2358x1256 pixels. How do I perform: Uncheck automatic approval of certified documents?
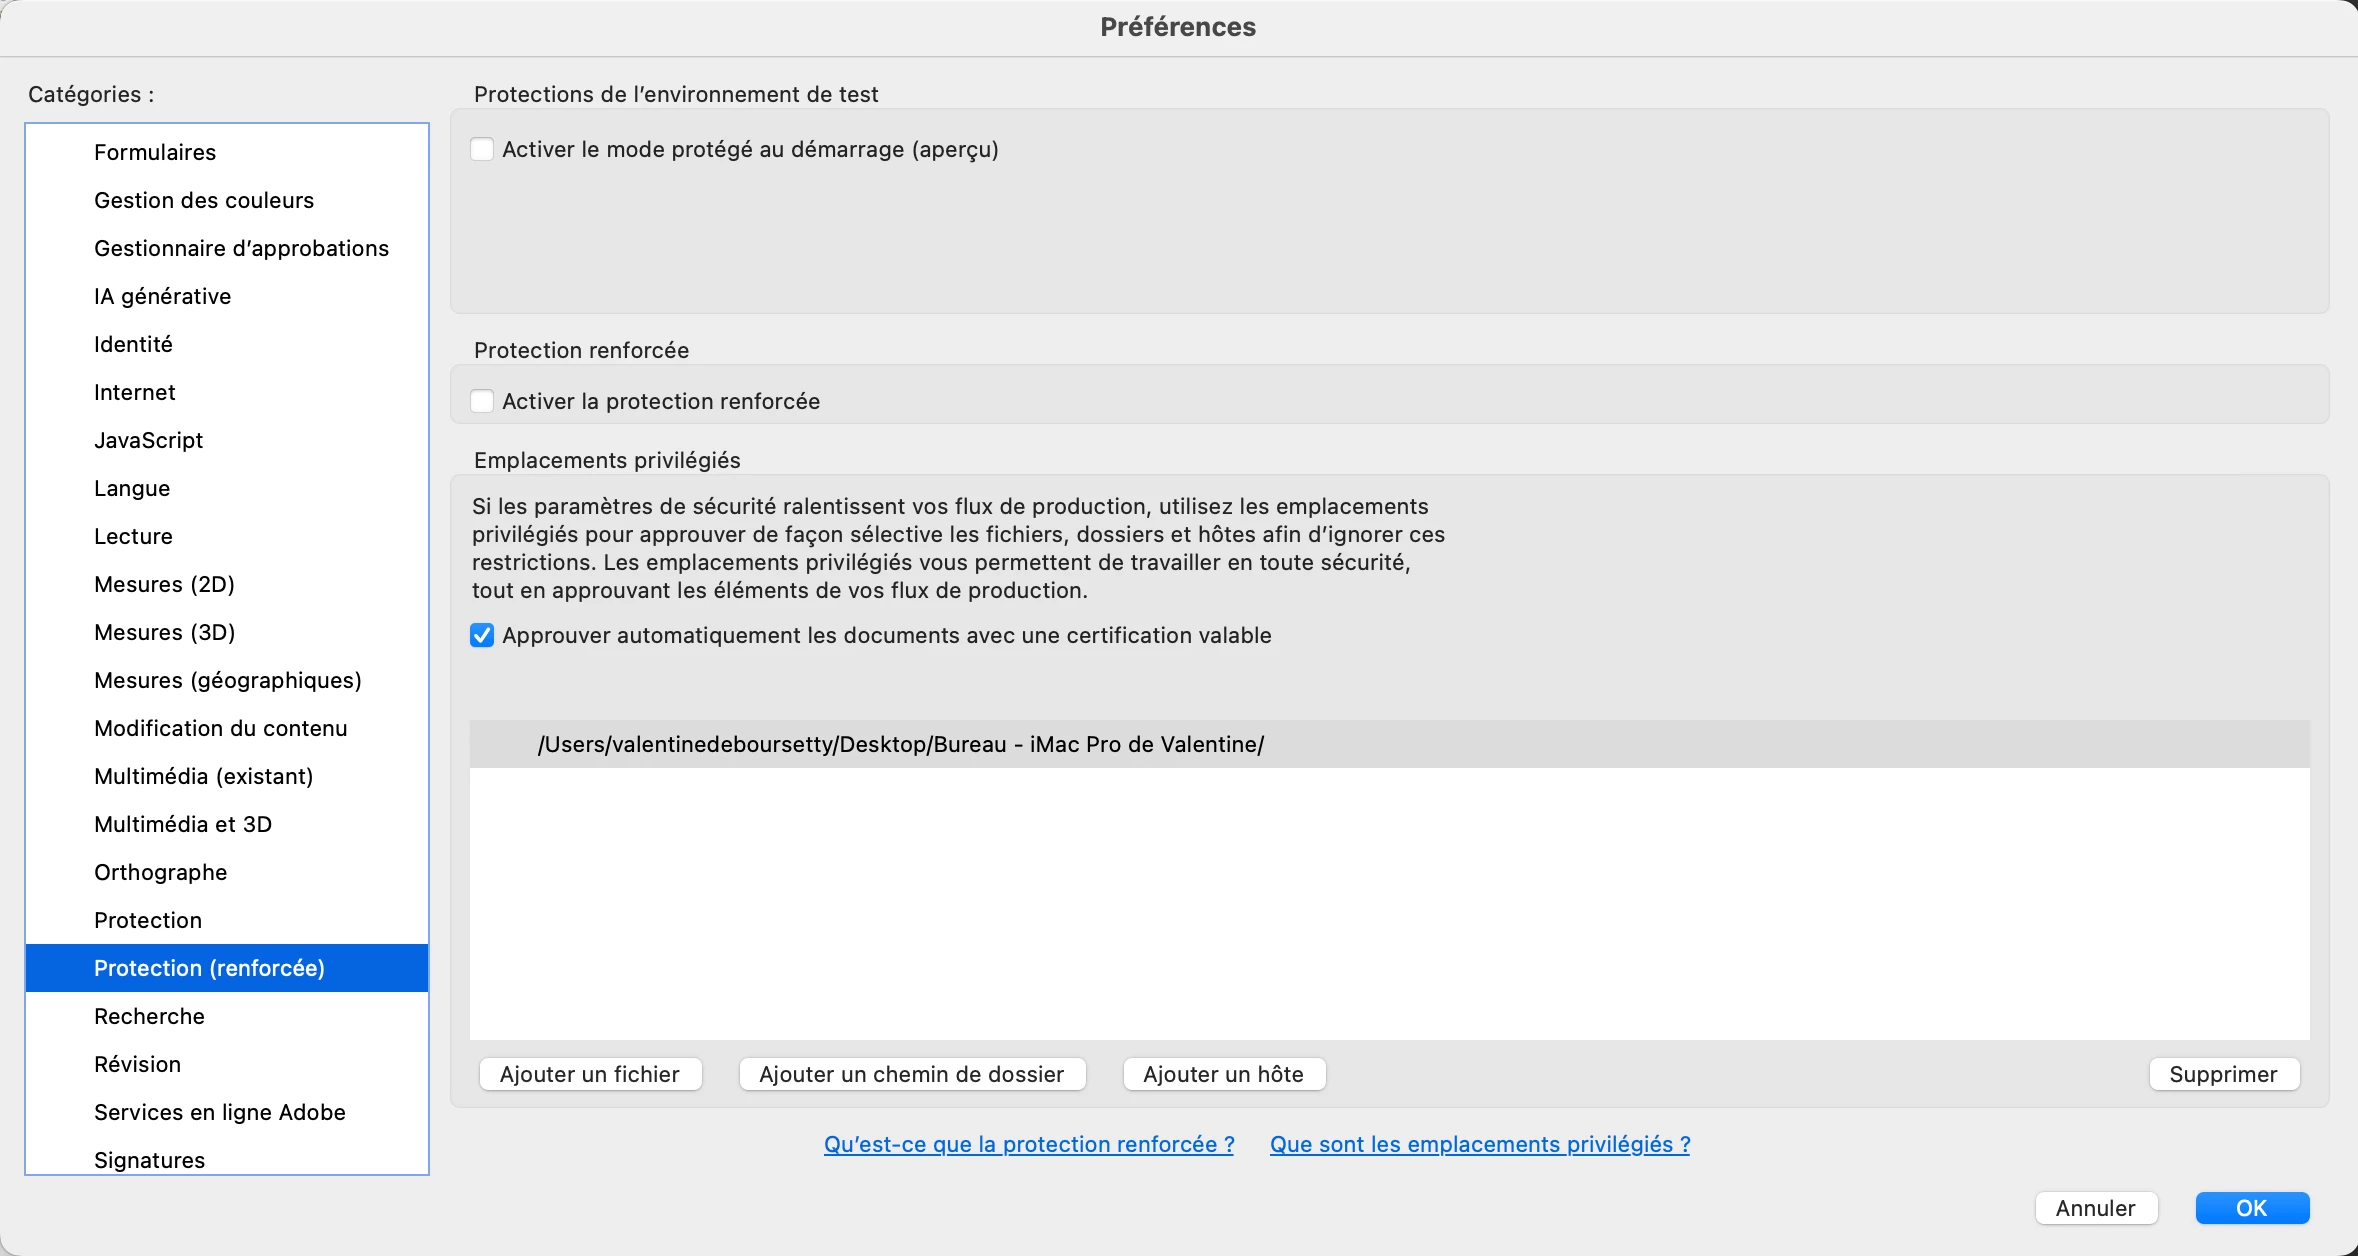point(482,636)
